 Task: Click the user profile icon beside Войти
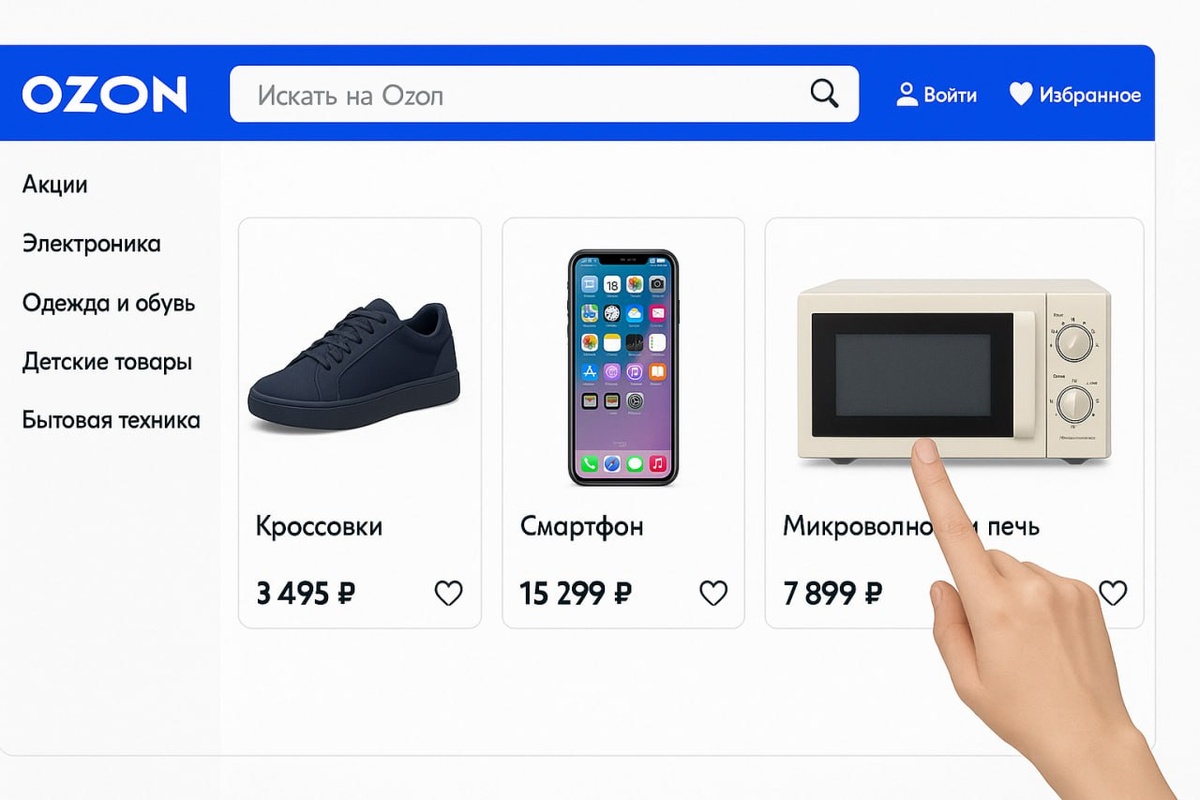click(x=907, y=95)
